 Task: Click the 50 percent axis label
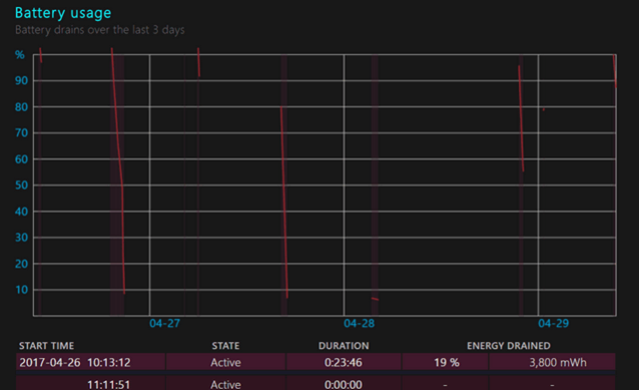point(22,185)
